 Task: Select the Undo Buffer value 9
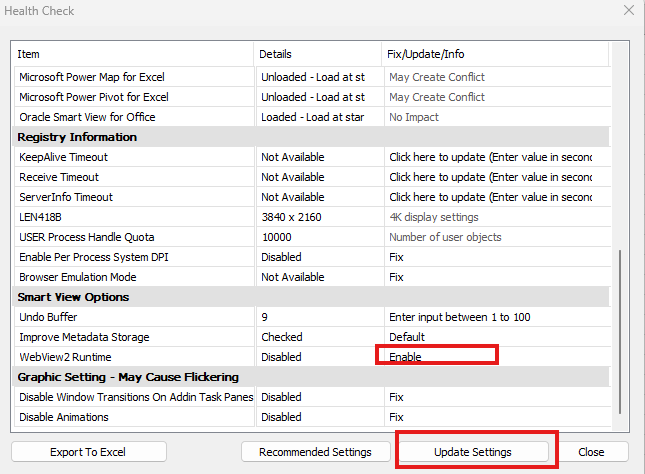tap(264, 317)
